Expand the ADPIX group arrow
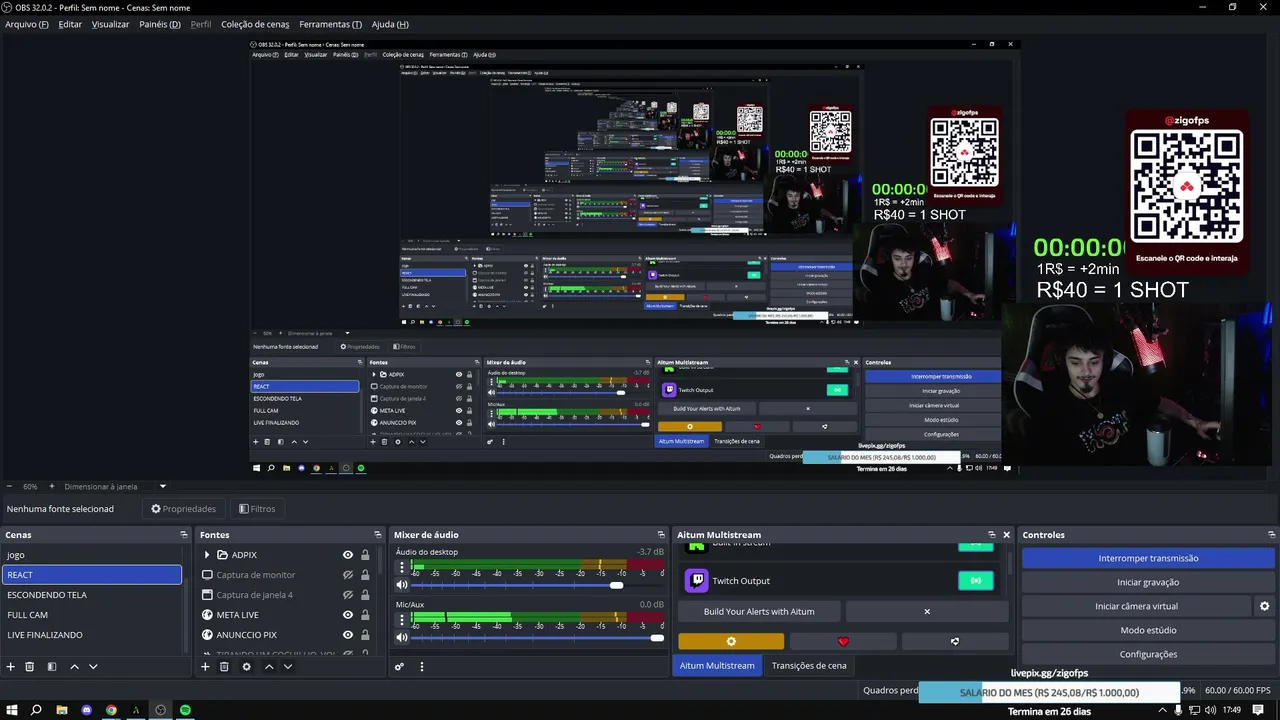This screenshot has height=720, width=1280. [207, 555]
